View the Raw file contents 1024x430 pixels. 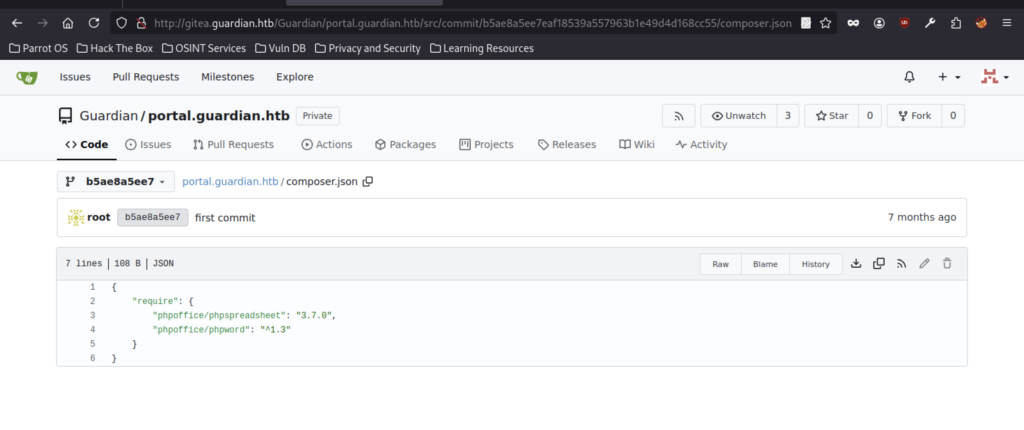coord(720,264)
